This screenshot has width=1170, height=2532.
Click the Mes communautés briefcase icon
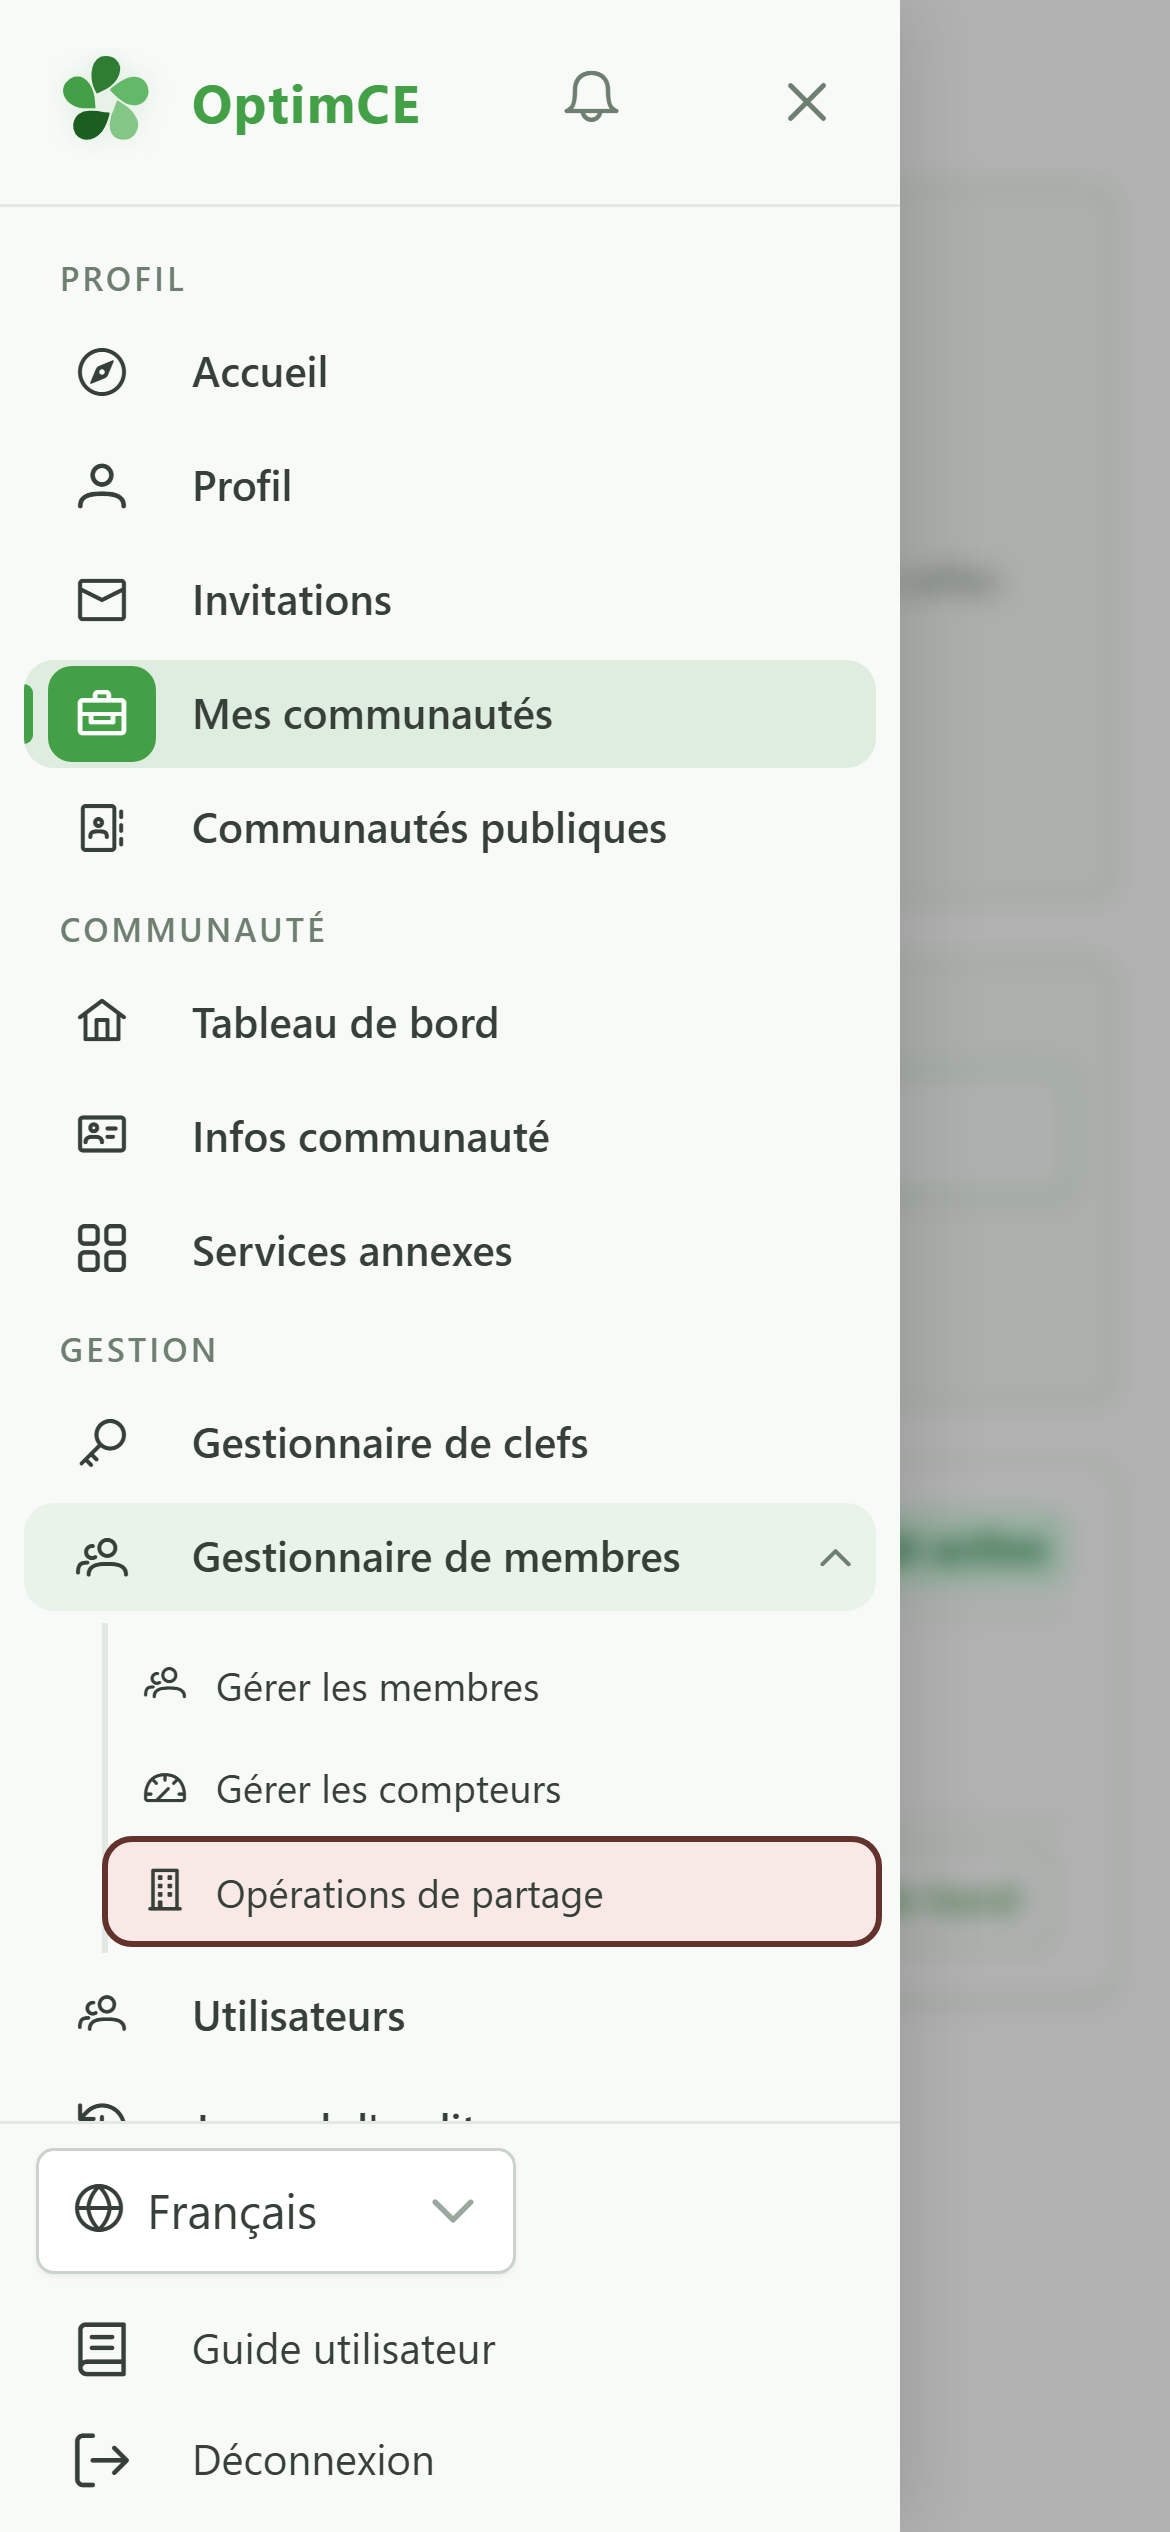[x=102, y=714]
